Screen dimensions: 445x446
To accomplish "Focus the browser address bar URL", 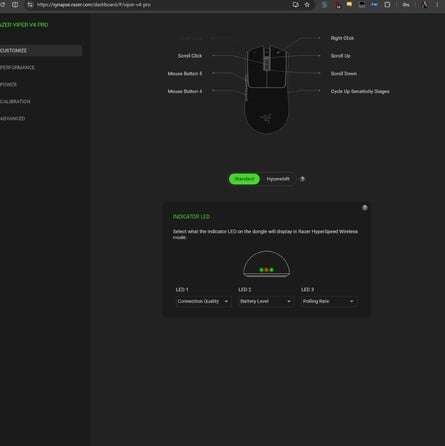I will coord(94,5).
